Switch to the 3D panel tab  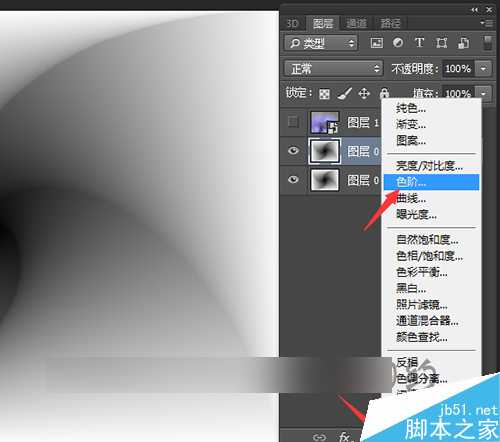[x=293, y=24]
